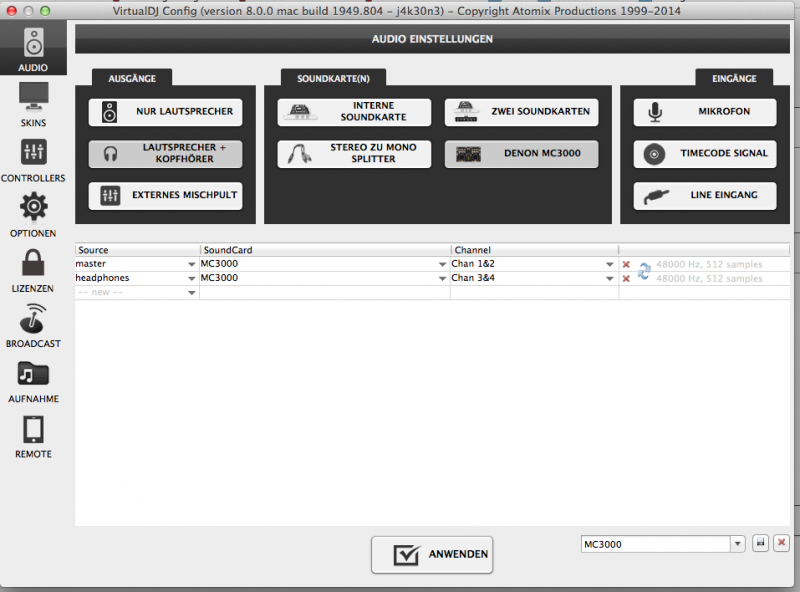
Task: Choose Interne Soundkarte option
Action: click(354, 112)
